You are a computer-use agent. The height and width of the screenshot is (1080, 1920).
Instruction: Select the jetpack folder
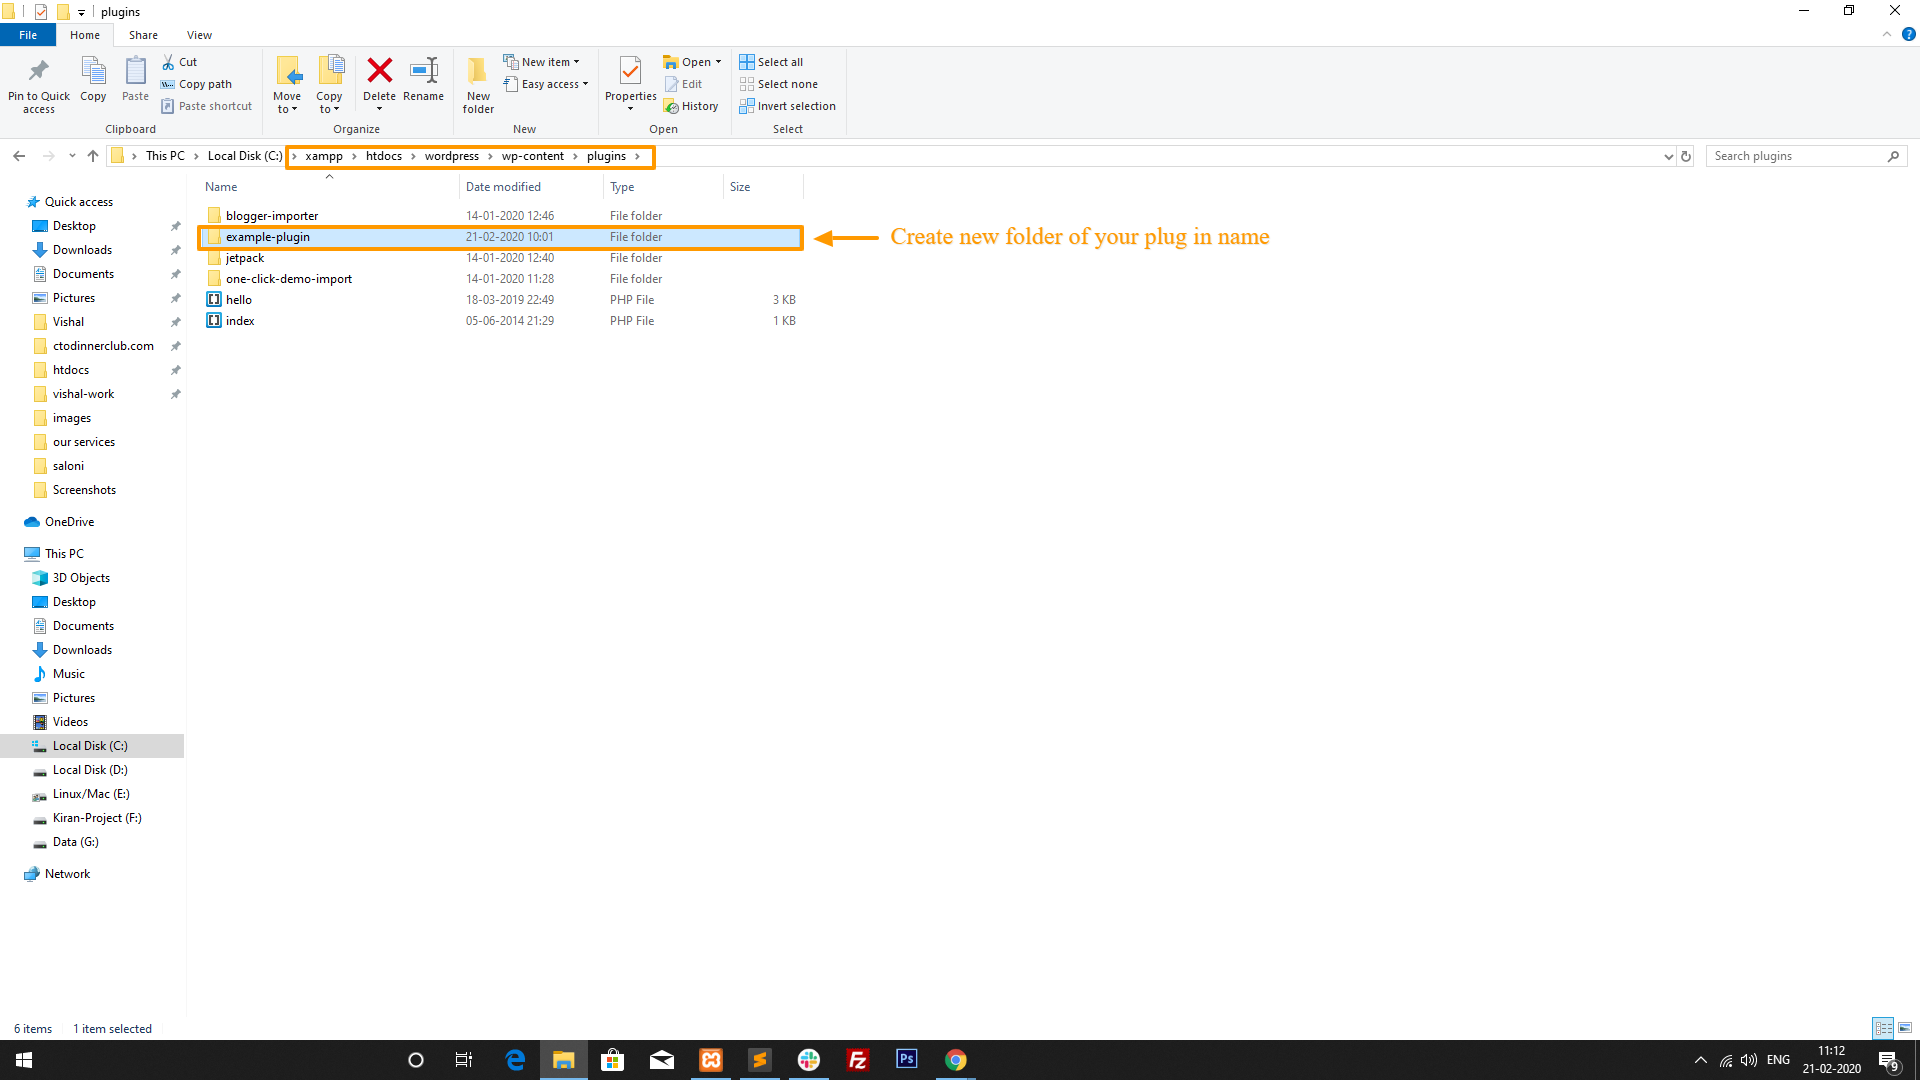pyautogui.click(x=500, y=258)
